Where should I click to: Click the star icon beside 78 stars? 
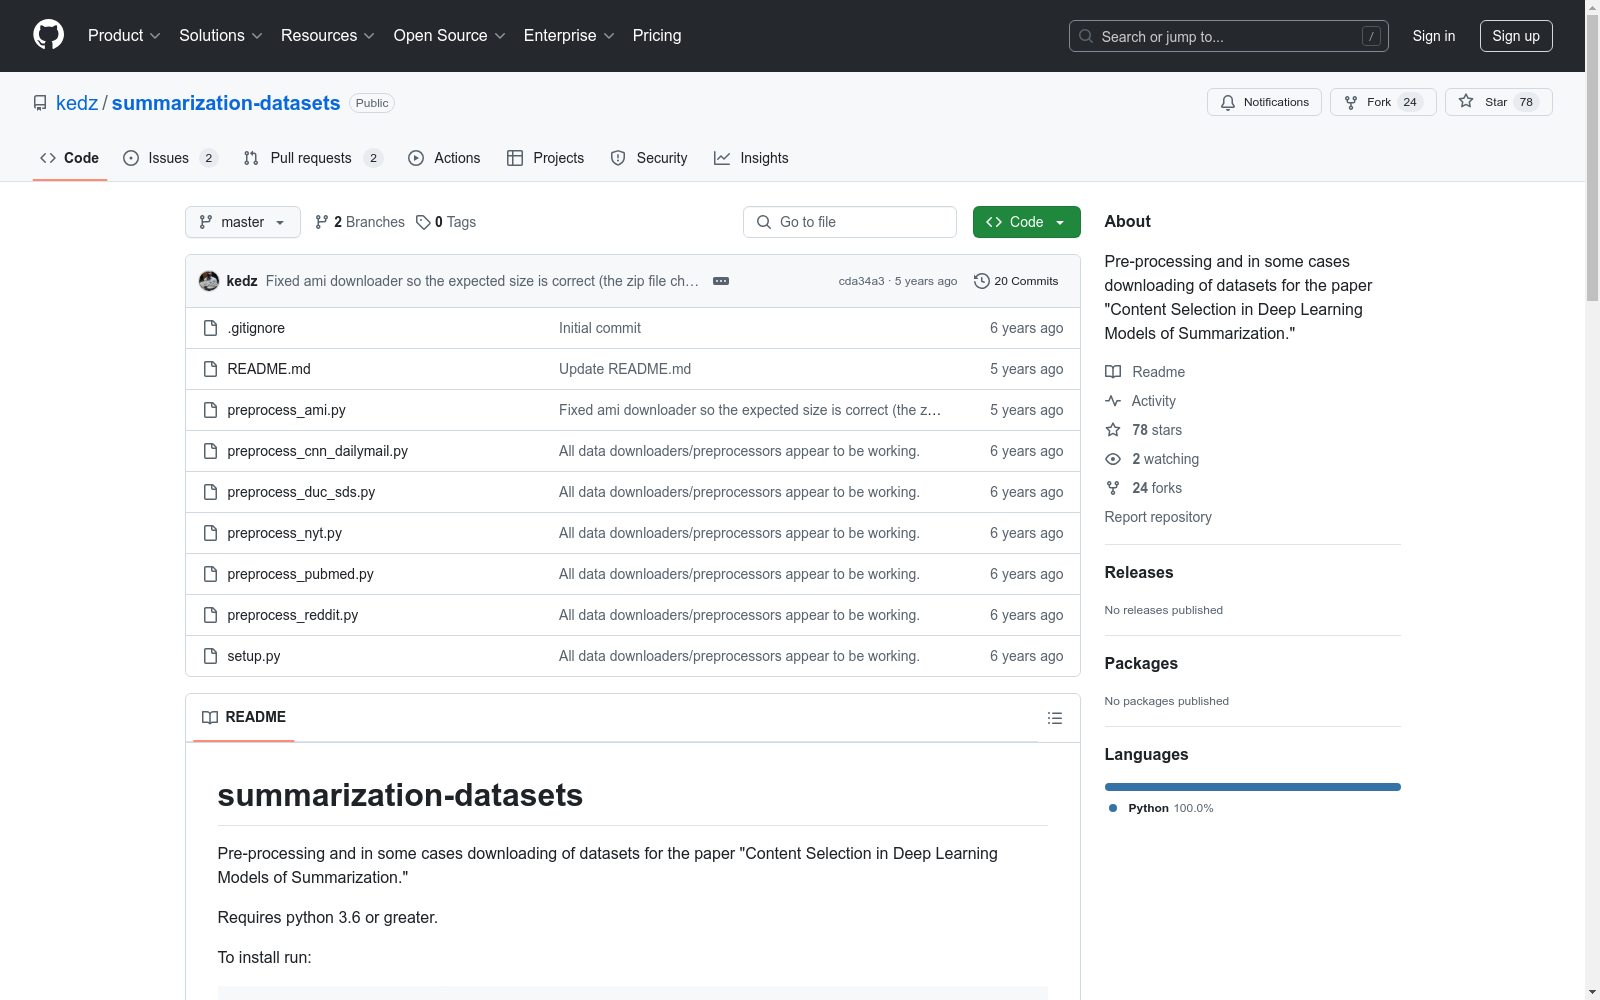coord(1113,430)
